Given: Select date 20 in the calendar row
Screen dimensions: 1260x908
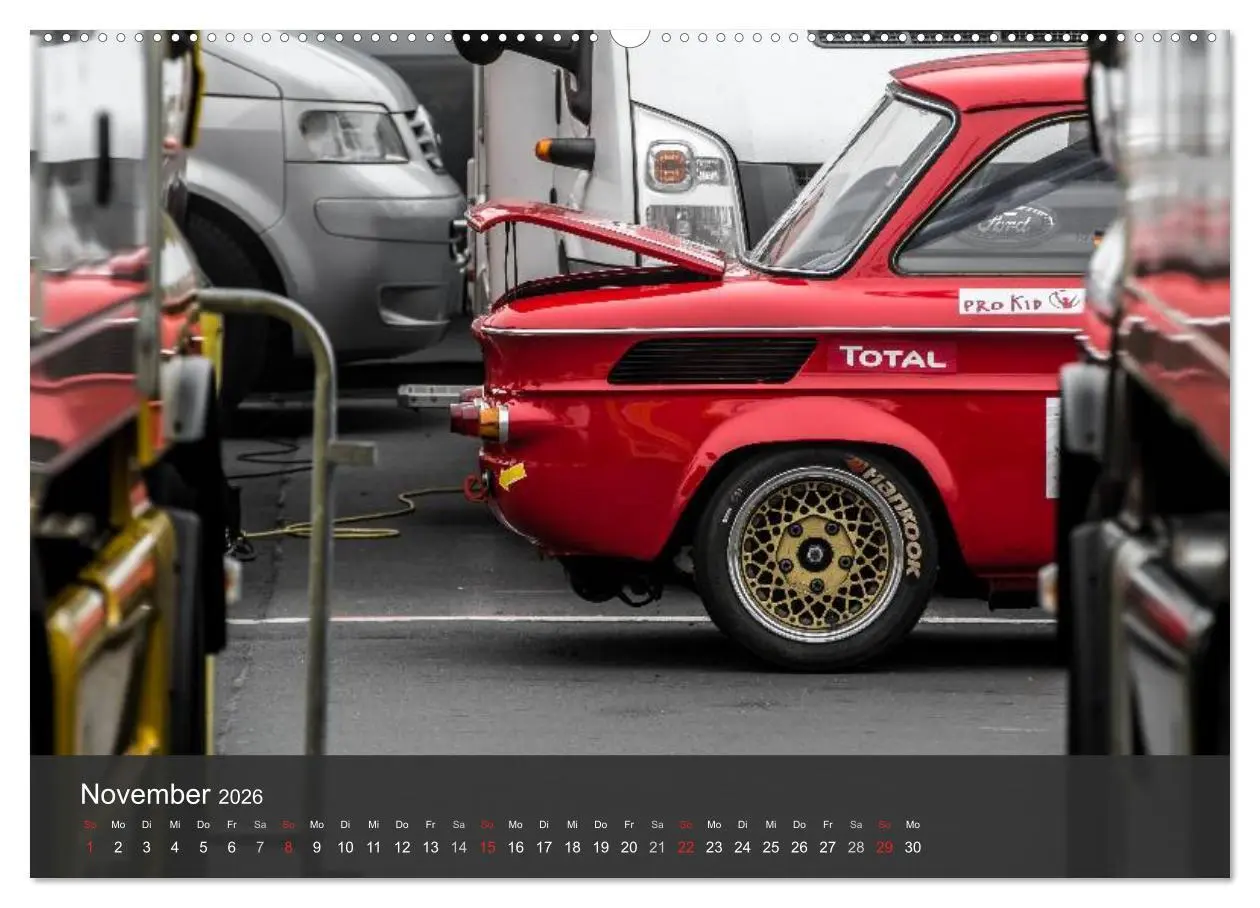Looking at the screenshot, I should 629,847.
